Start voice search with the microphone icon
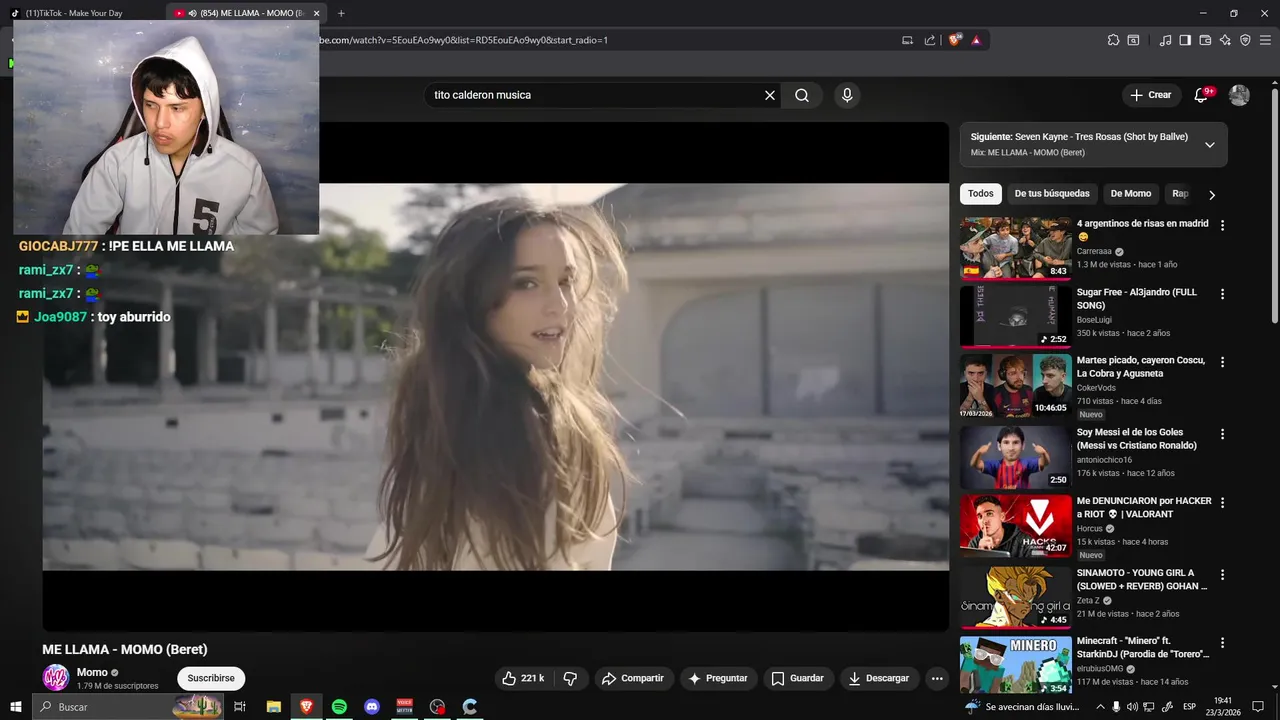 coord(847,95)
